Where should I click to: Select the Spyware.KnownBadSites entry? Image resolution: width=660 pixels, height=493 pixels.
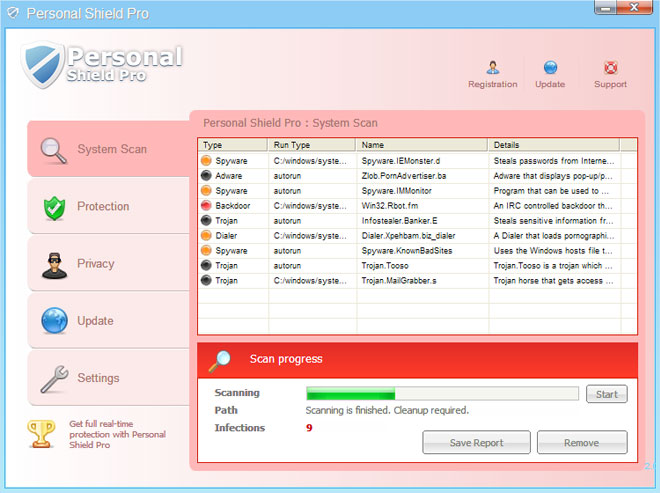coord(407,250)
